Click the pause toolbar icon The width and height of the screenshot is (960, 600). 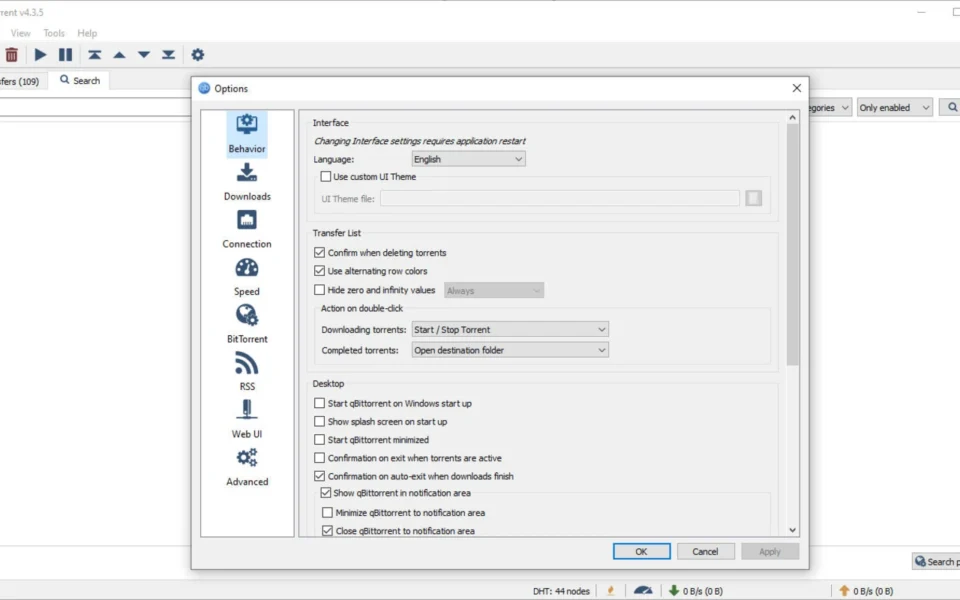click(65, 54)
